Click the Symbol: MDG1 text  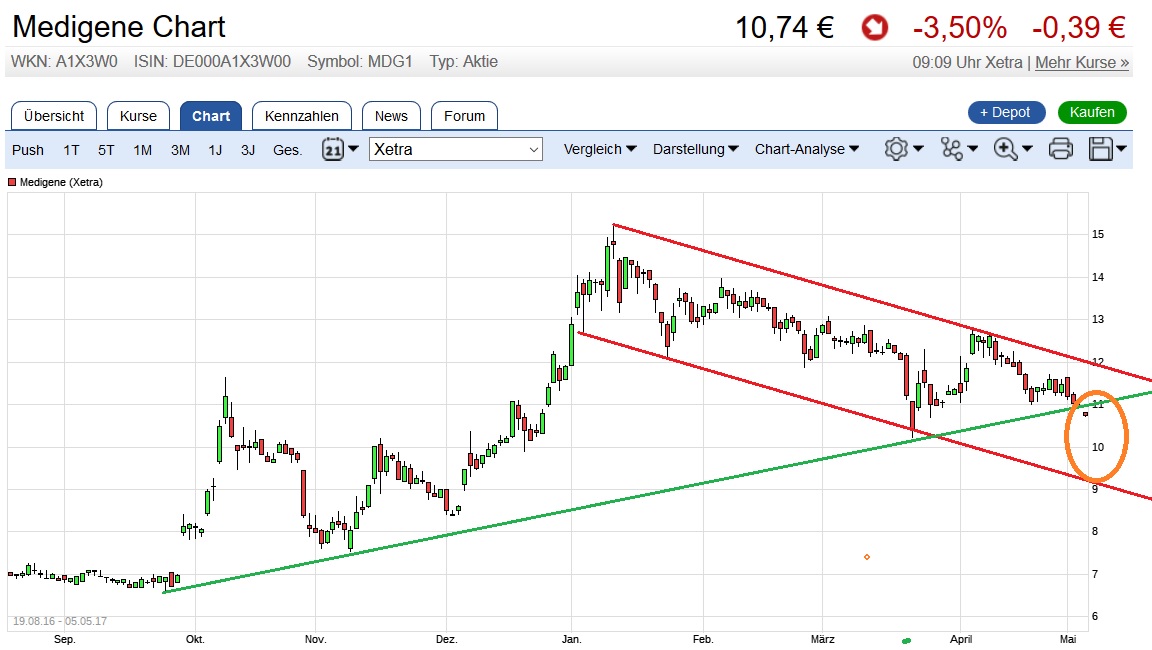tap(360, 62)
